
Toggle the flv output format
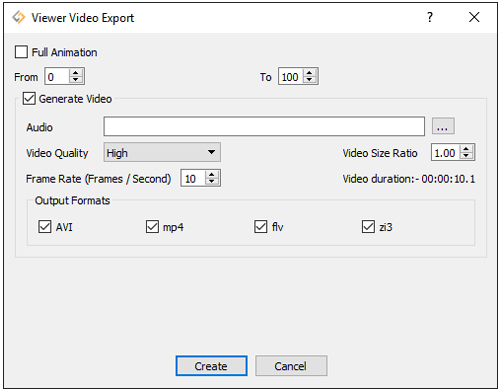pos(261,227)
